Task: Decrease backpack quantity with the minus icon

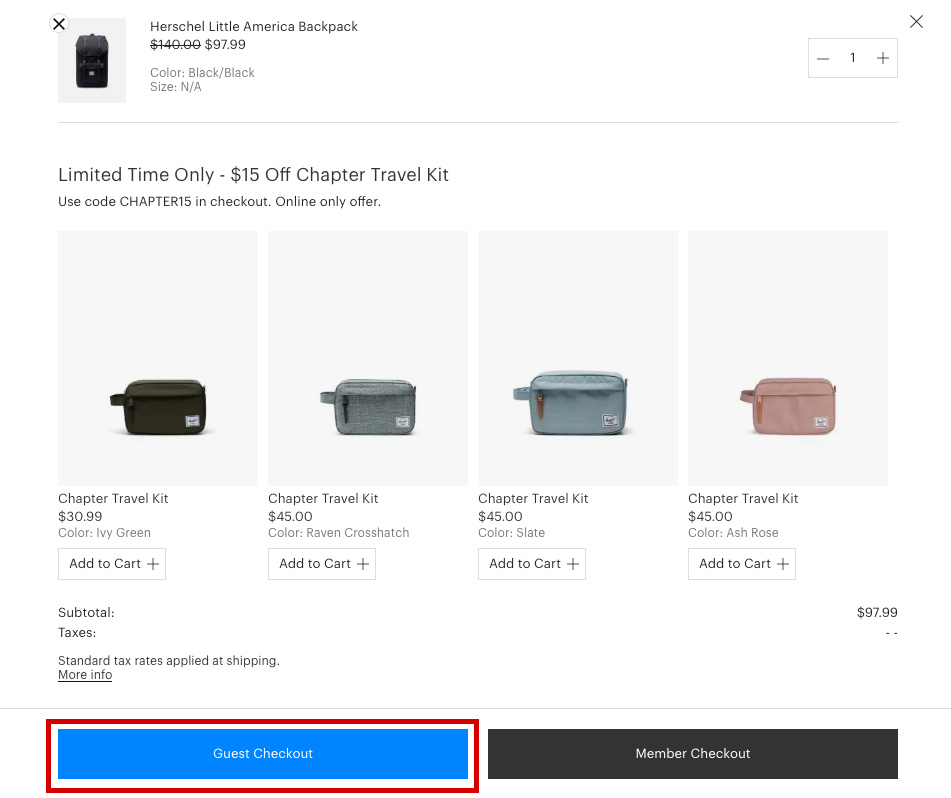Action: pos(823,58)
